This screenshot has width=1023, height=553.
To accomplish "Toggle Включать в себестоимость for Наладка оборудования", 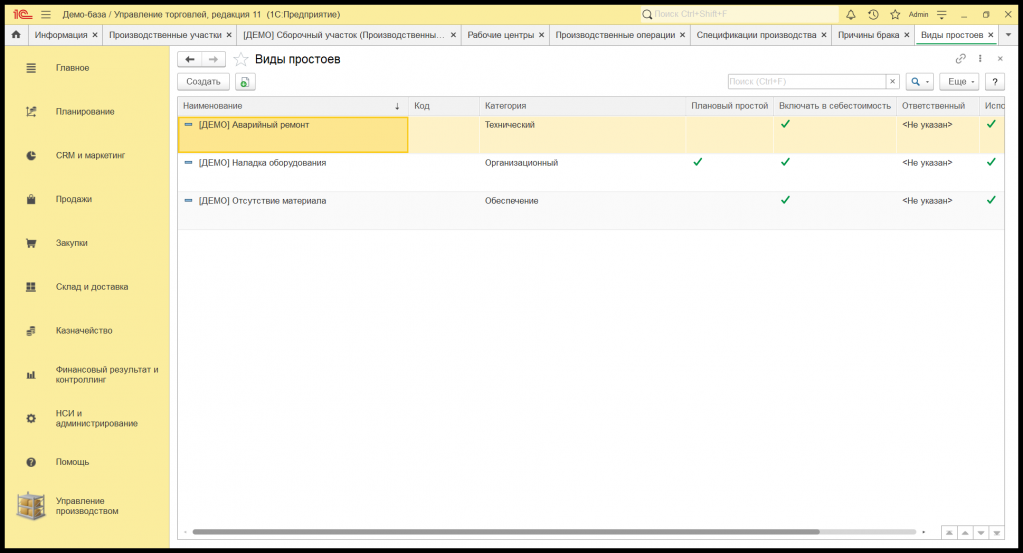I will click(x=785, y=162).
